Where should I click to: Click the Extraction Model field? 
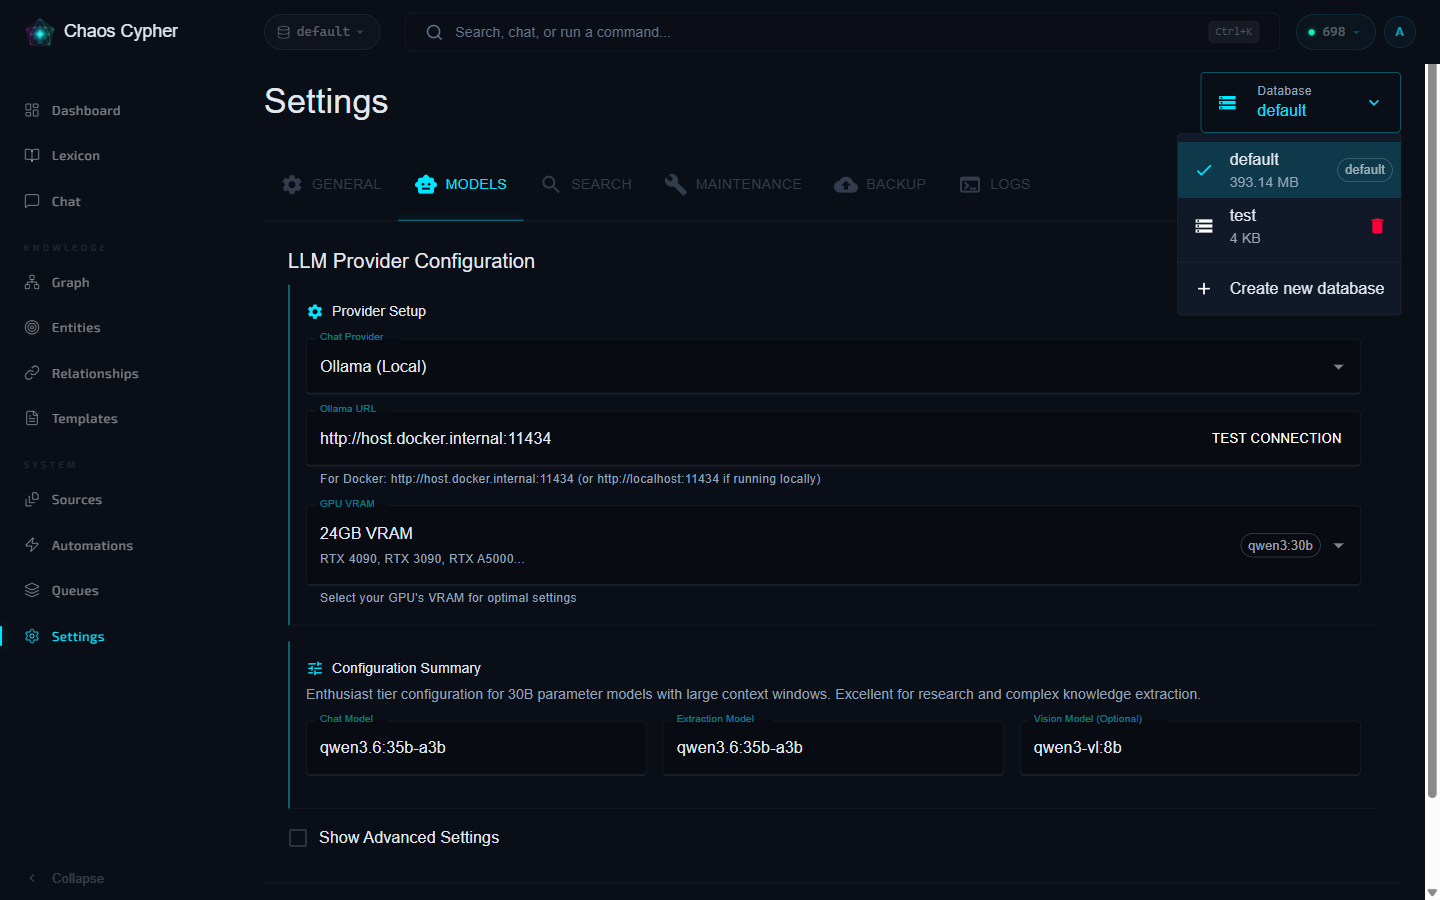(833, 747)
